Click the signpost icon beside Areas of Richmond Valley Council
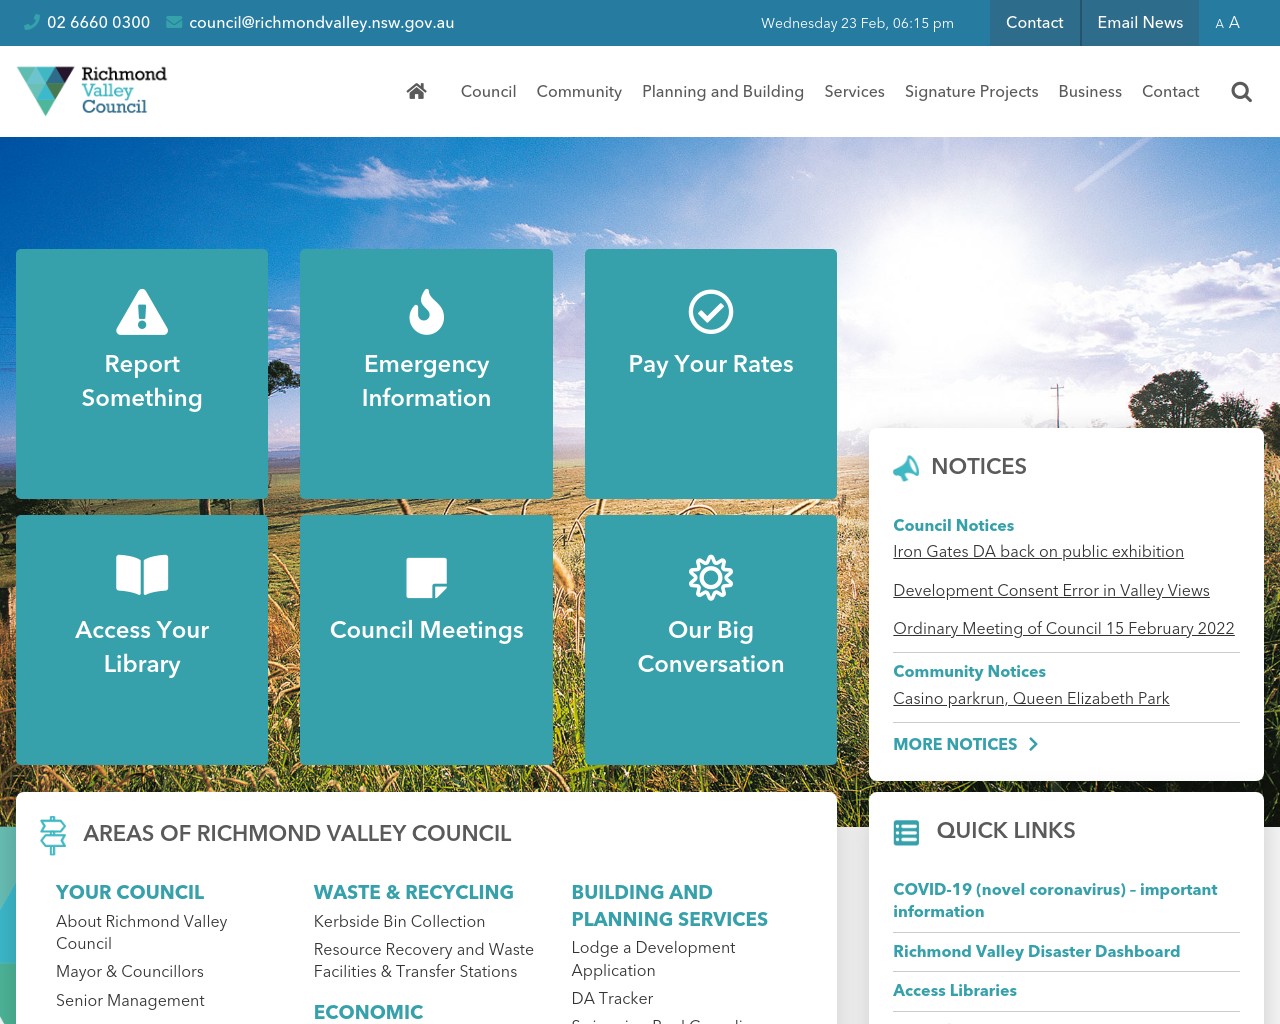The height and width of the screenshot is (1024, 1280). point(53,835)
